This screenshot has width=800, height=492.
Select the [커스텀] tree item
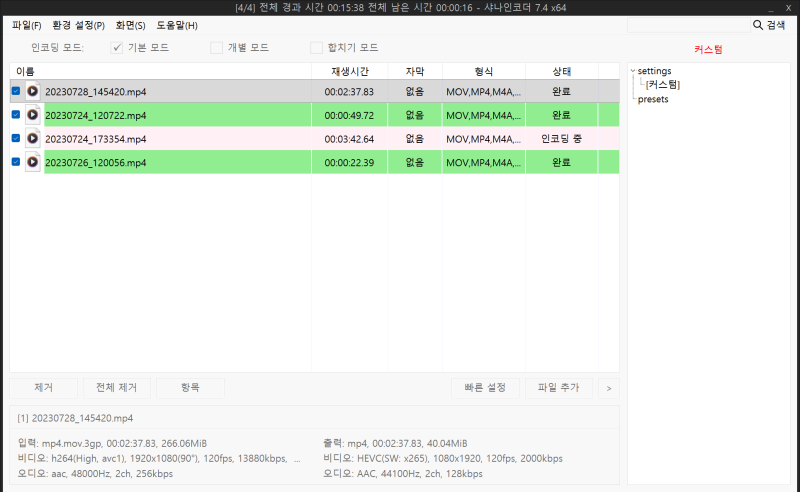pyautogui.click(x=663, y=85)
